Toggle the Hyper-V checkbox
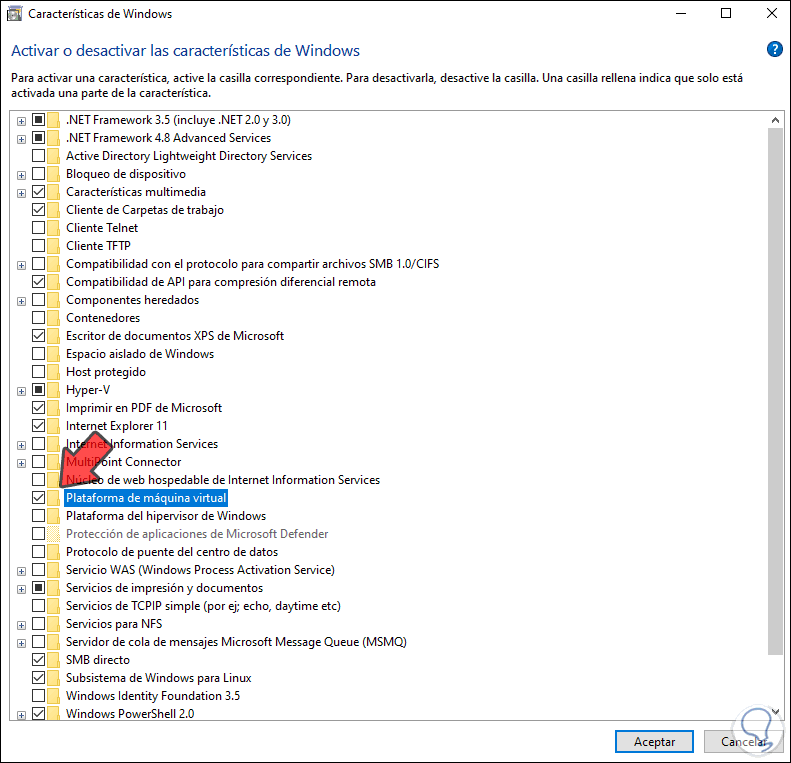This screenshot has height=763, width=791. point(38,390)
